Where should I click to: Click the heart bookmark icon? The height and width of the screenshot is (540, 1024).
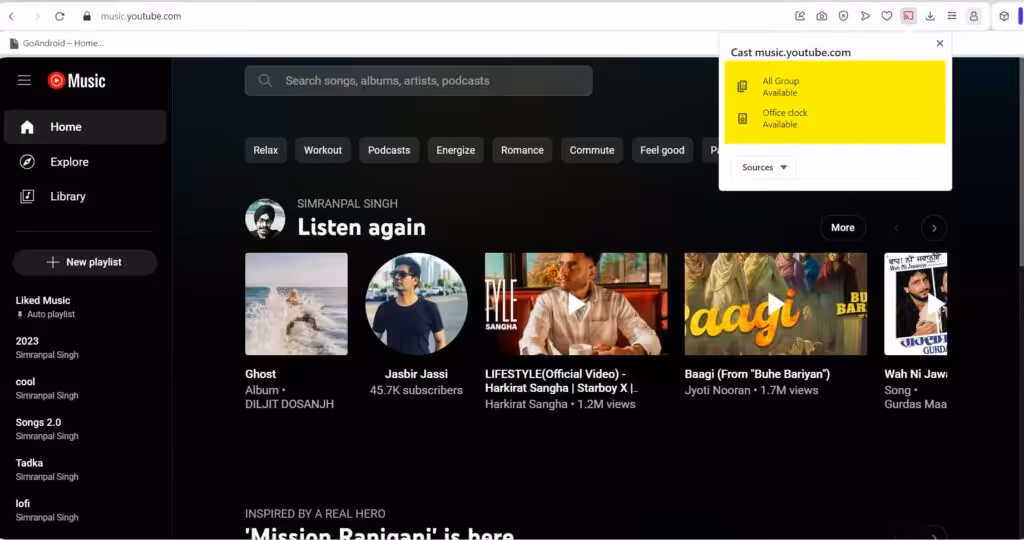point(886,16)
